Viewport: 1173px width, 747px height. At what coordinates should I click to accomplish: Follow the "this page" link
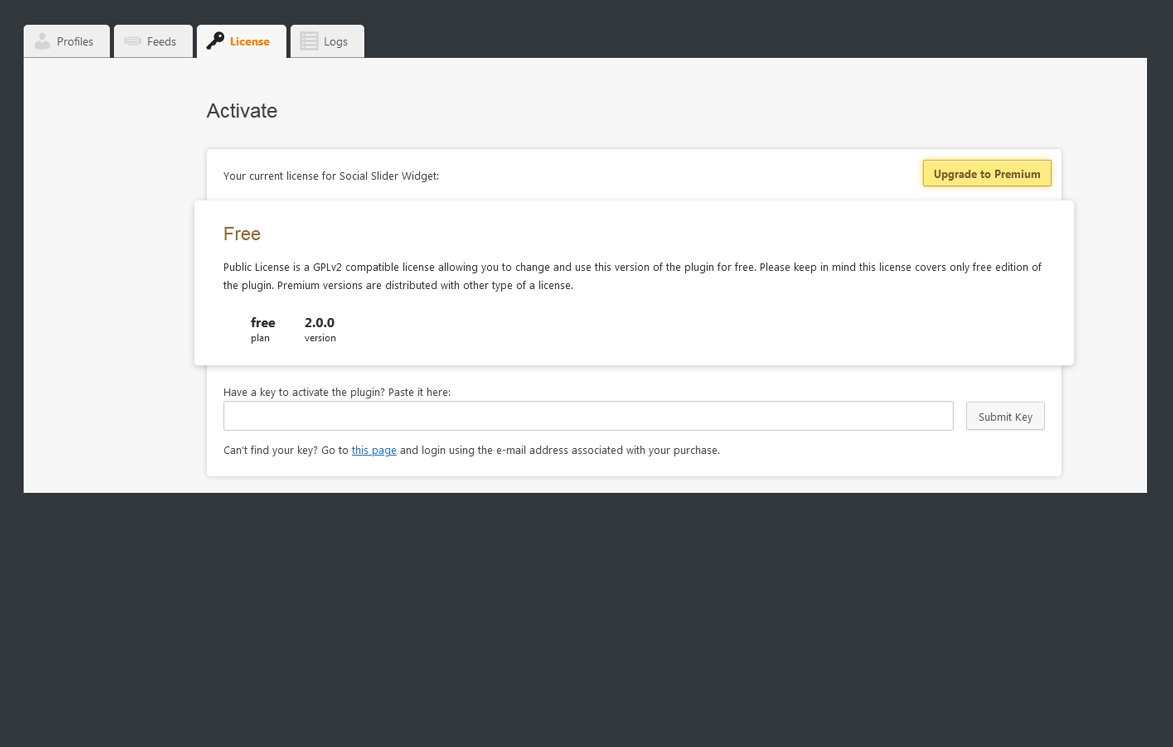(374, 450)
